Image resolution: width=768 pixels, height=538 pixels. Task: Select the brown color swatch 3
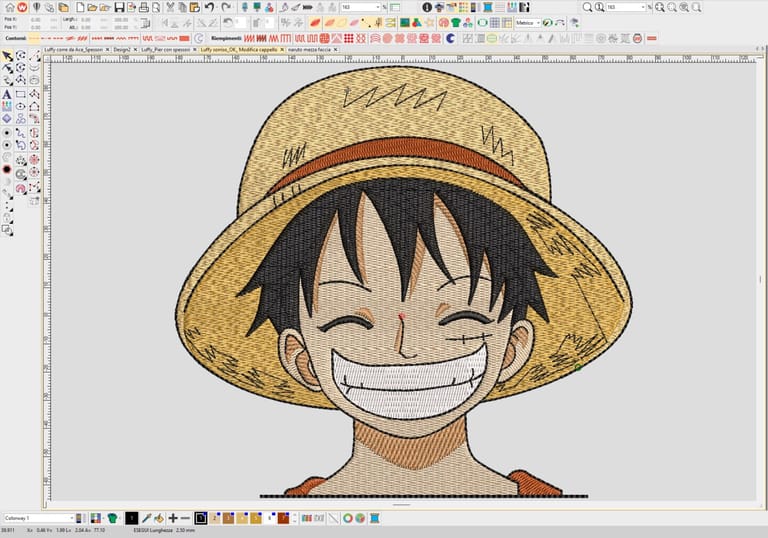[228, 518]
